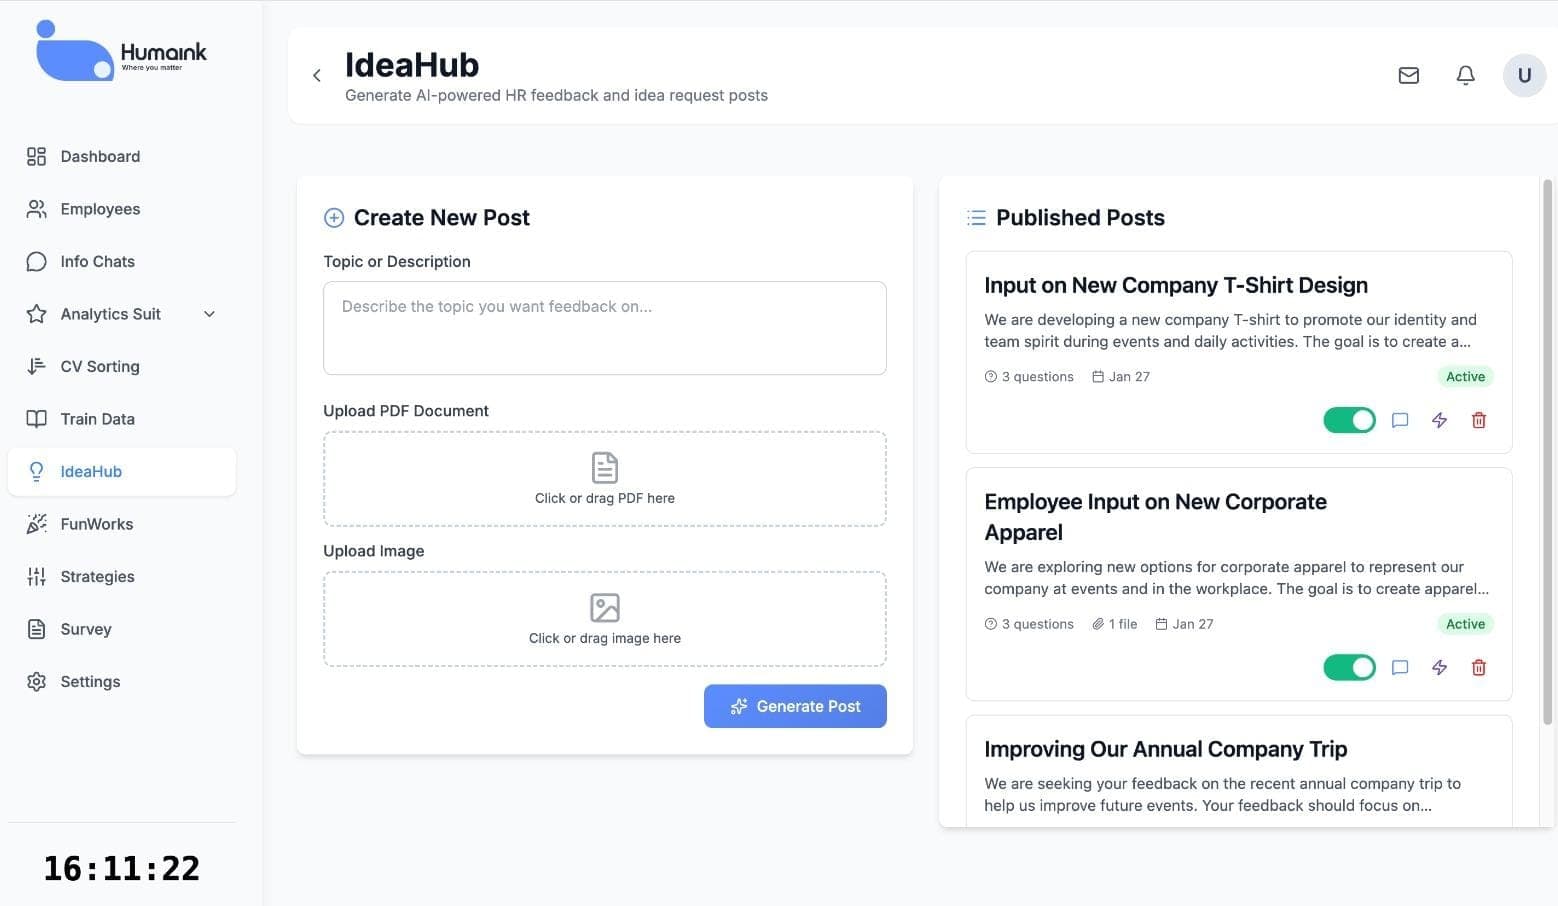Click the plus icon next to Create New Post
The width and height of the screenshot is (1558, 906).
(333, 217)
